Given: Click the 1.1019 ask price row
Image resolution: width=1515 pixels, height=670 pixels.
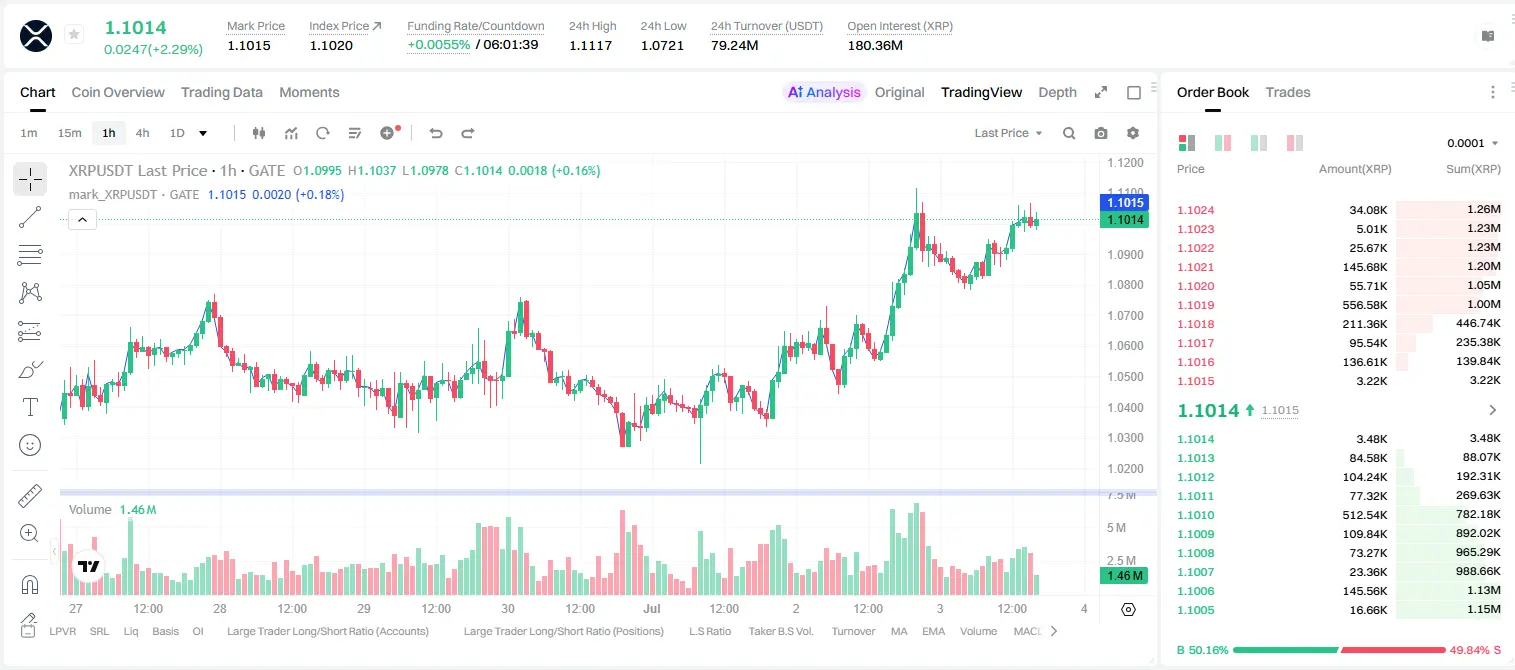Looking at the screenshot, I should tap(1338, 305).
